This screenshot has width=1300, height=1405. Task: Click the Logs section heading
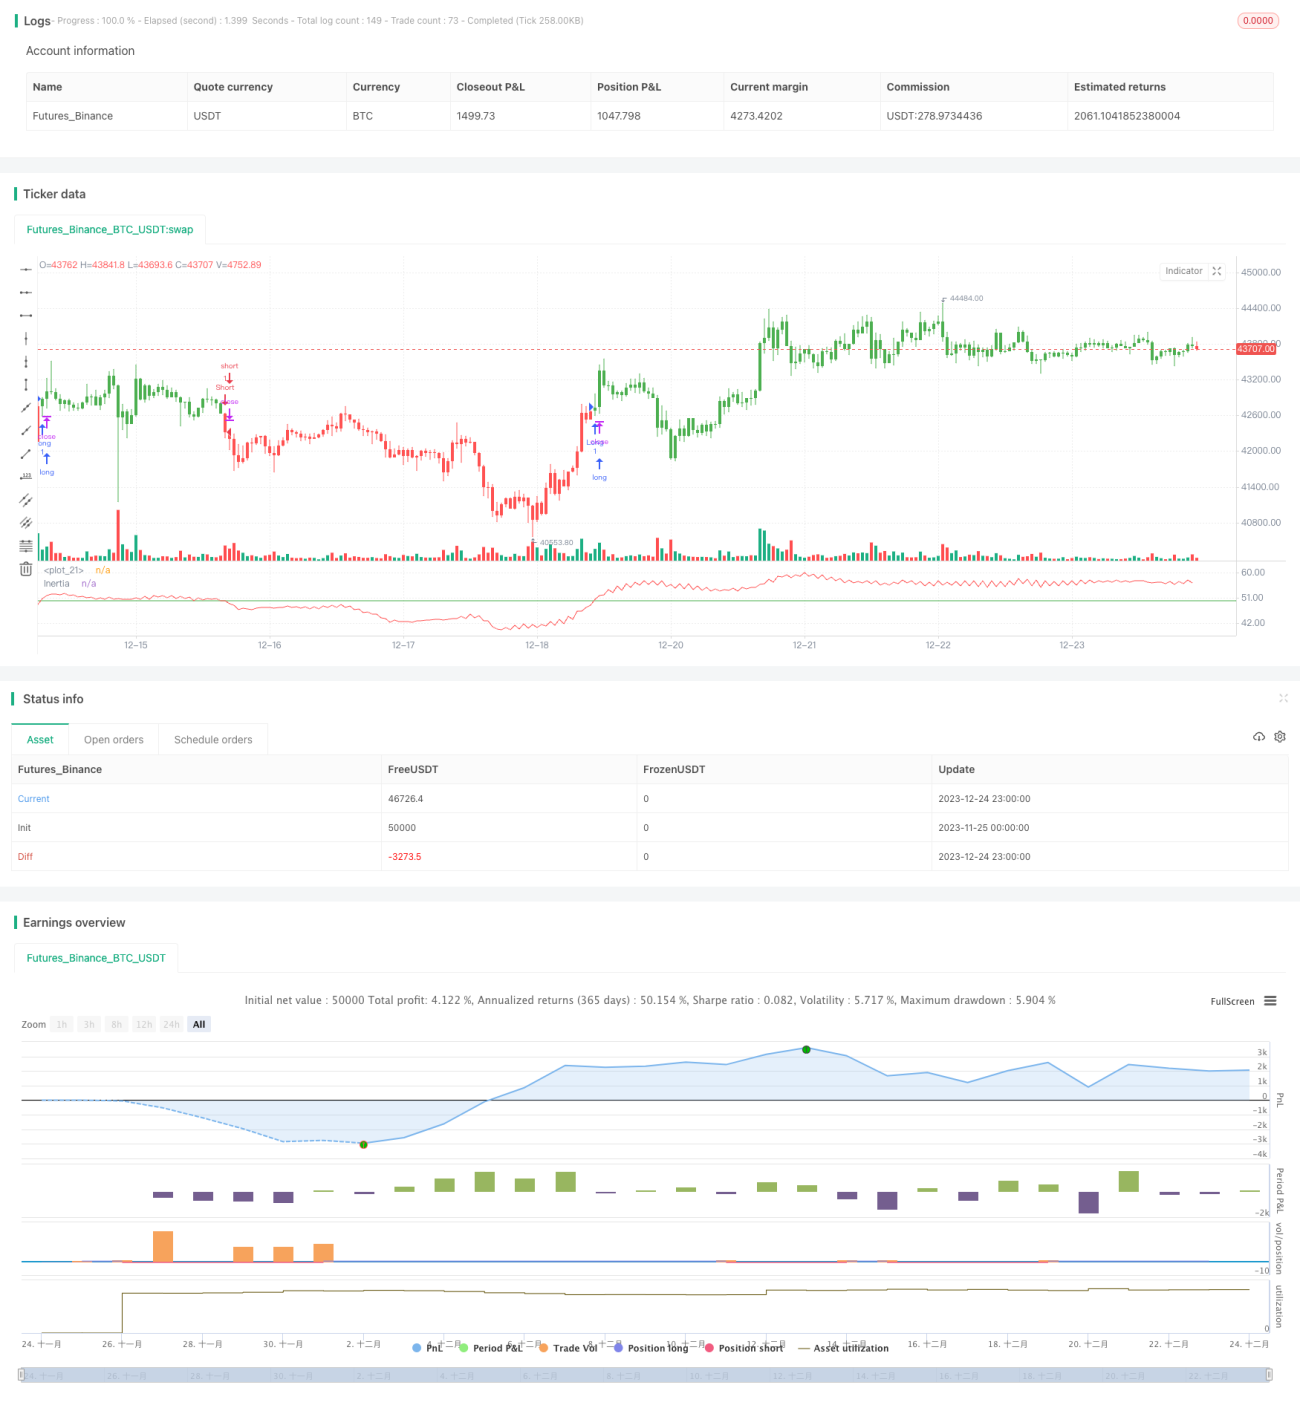(x=37, y=21)
